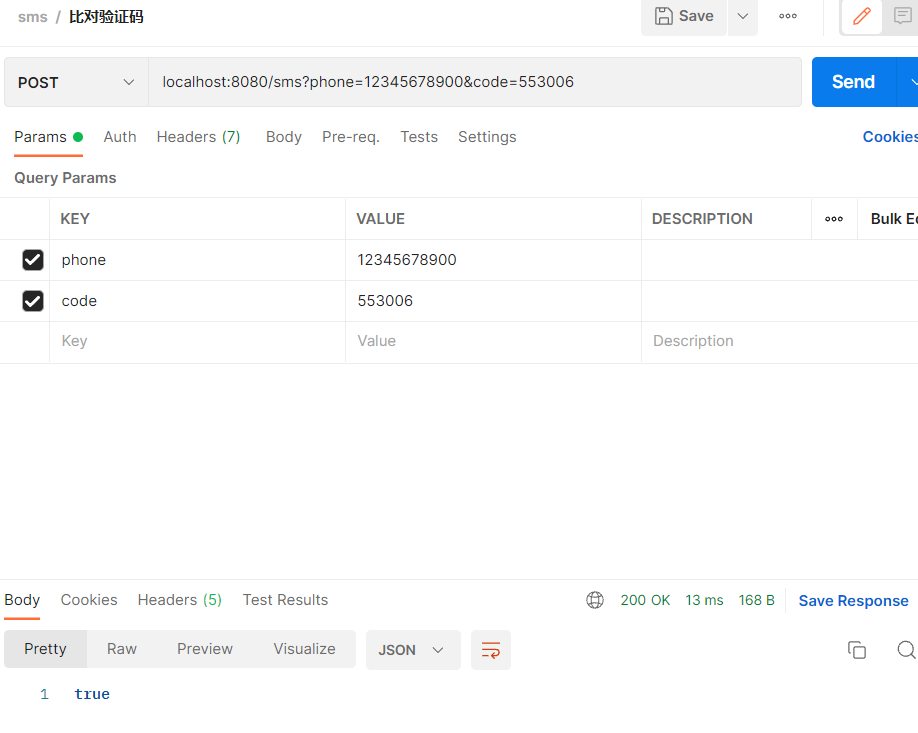Screen dimensions: 918x733
Task: Uncheck the phone parameter checkbox
Action: [x=33, y=260]
